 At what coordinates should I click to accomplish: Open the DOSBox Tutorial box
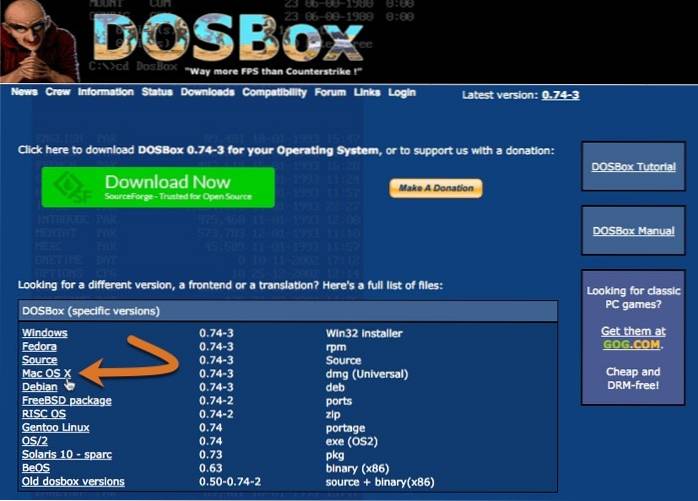pyautogui.click(x=633, y=167)
